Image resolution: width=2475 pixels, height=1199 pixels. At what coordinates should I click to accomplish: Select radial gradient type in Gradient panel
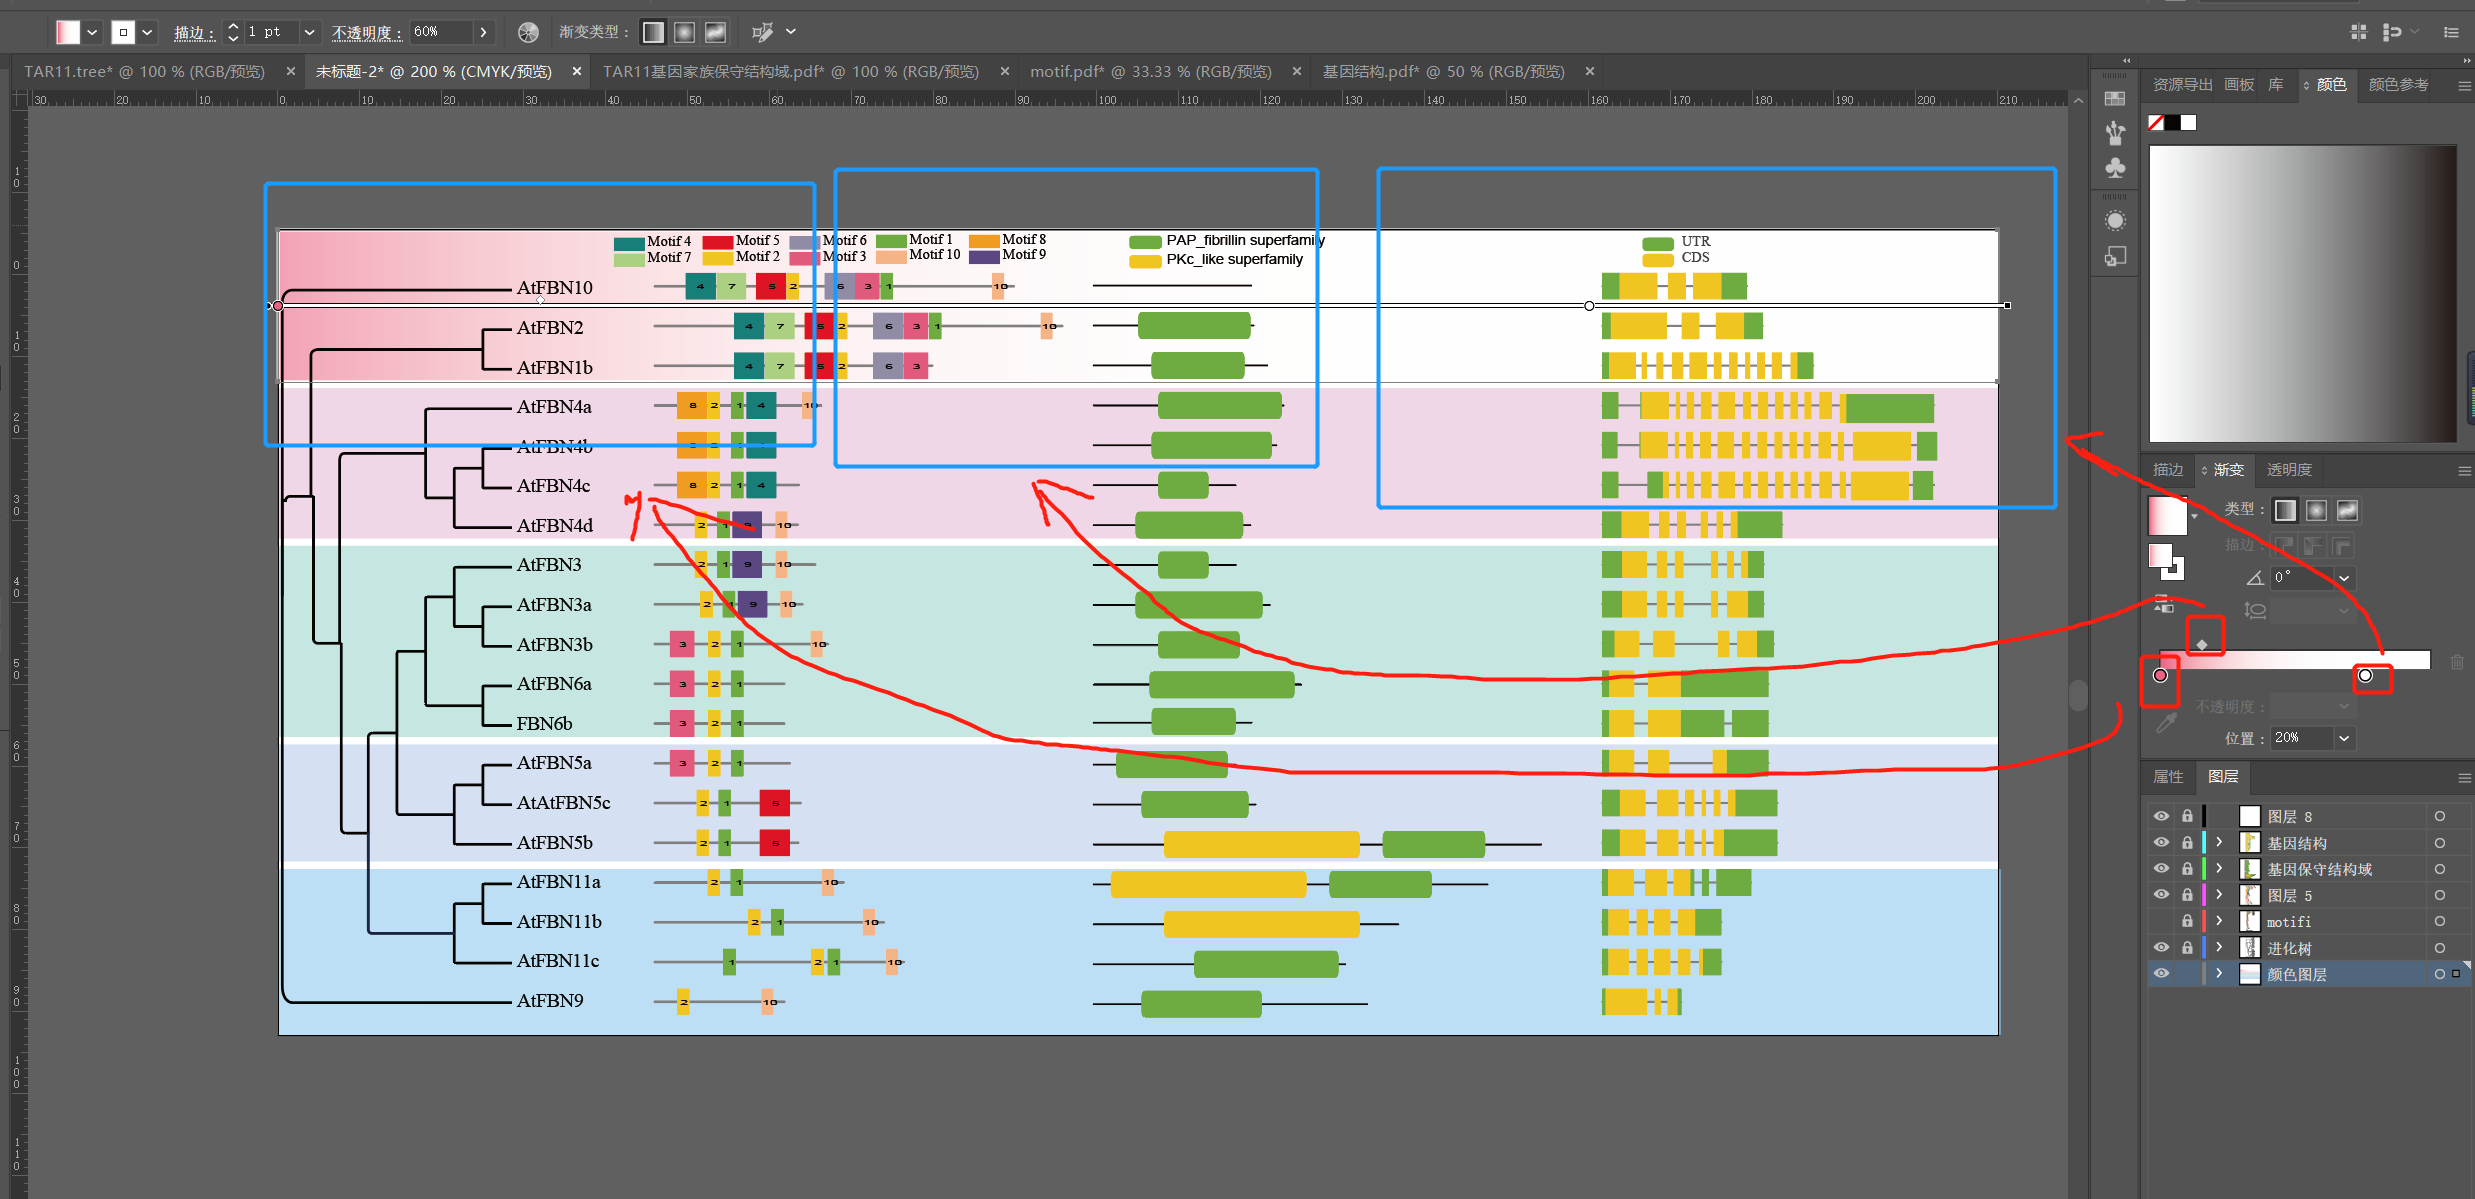click(x=2316, y=511)
